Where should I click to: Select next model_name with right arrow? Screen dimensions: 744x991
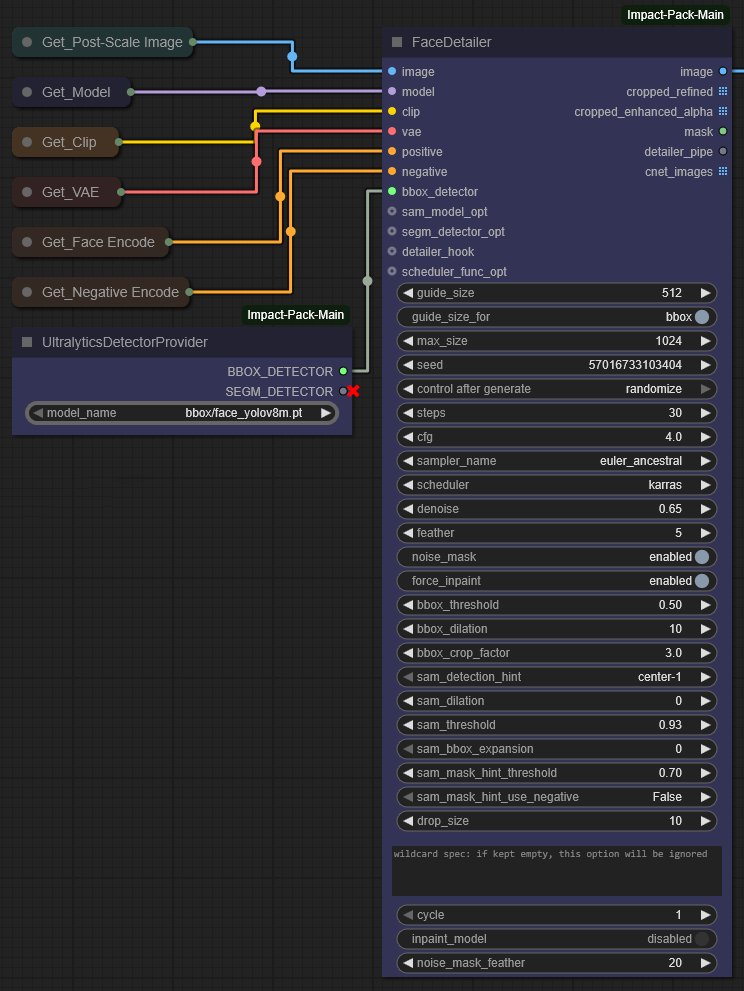click(x=326, y=413)
